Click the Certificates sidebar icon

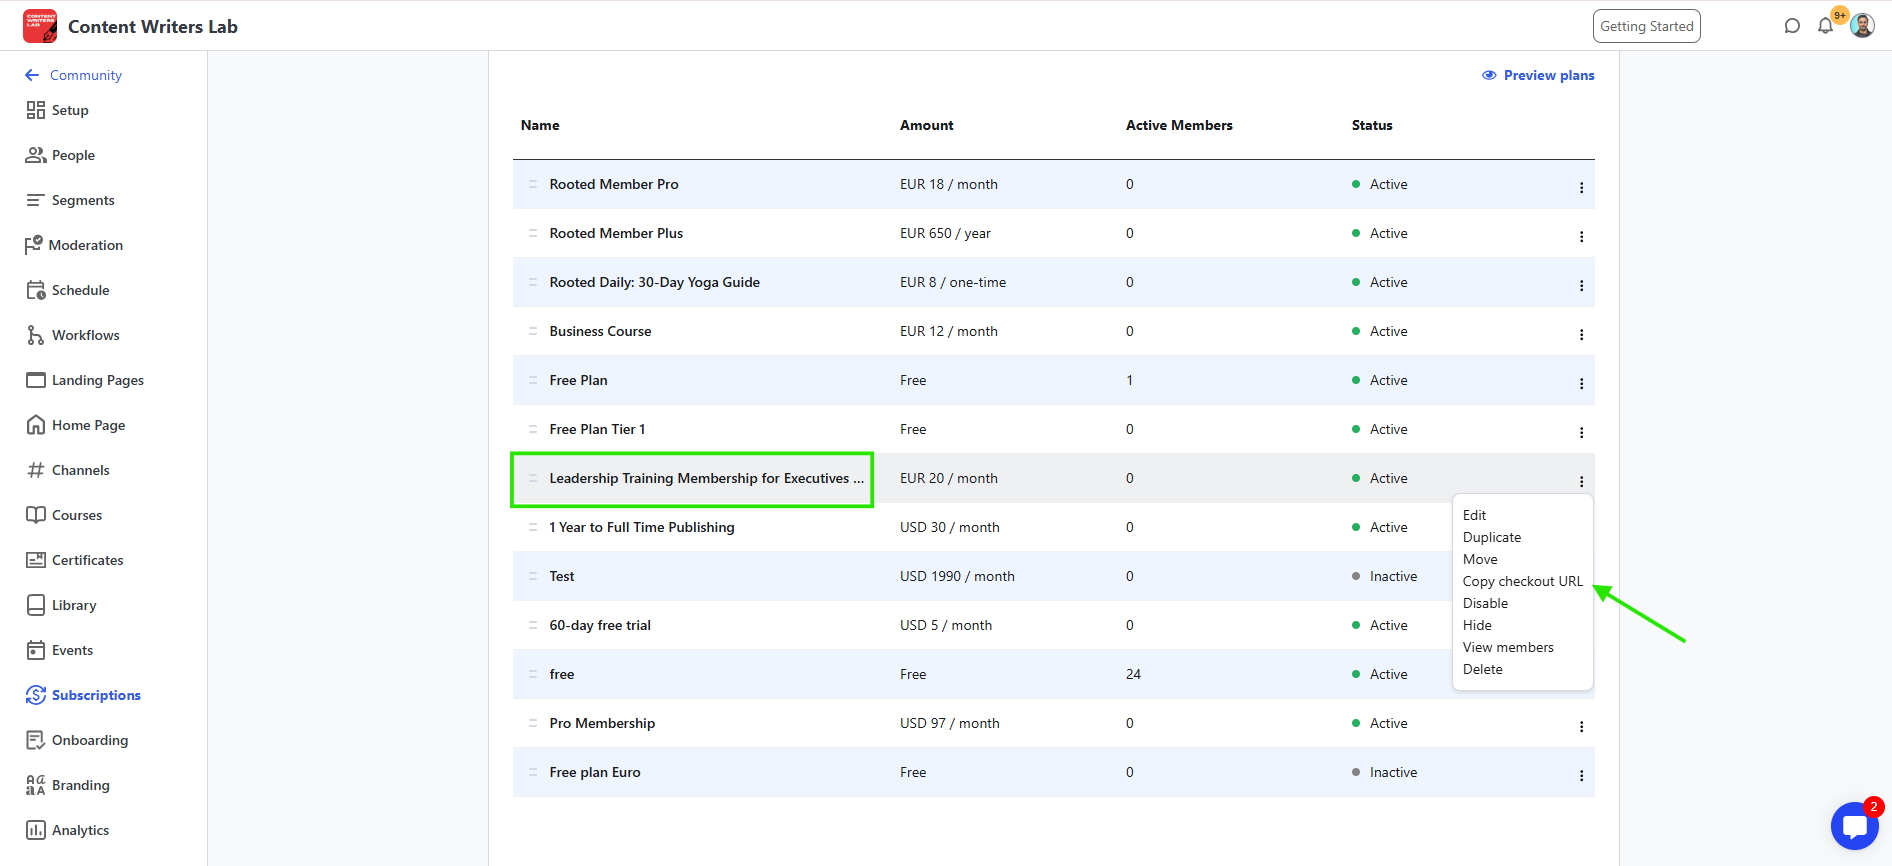click(x=36, y=560)
